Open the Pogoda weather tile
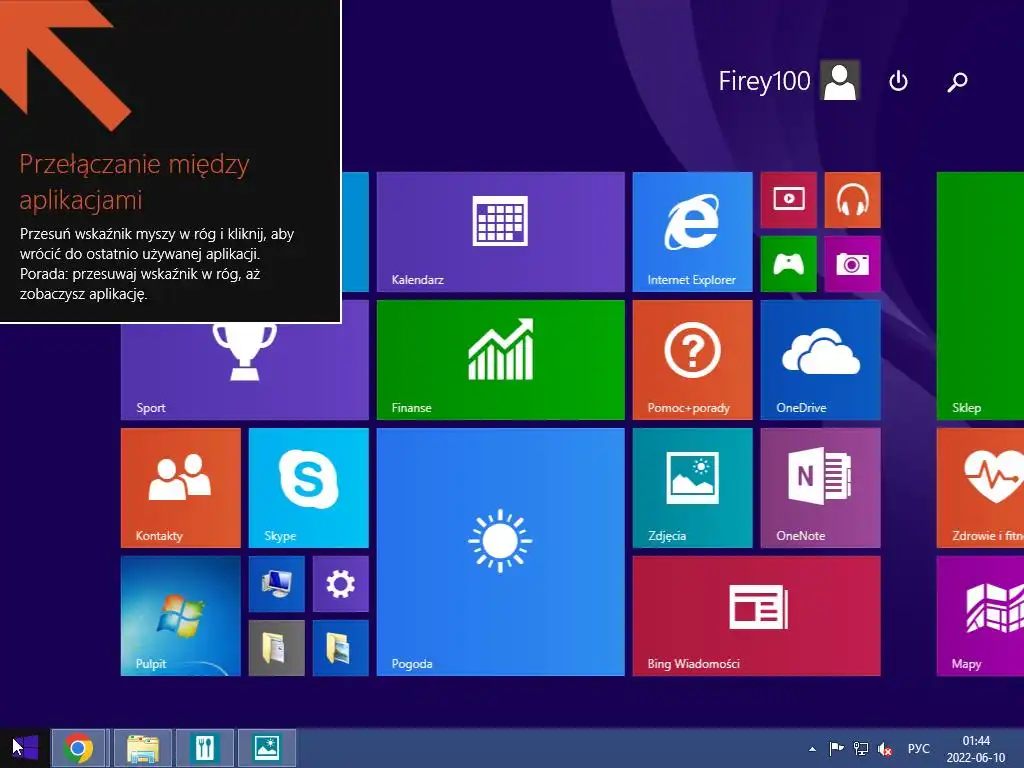 500,552
